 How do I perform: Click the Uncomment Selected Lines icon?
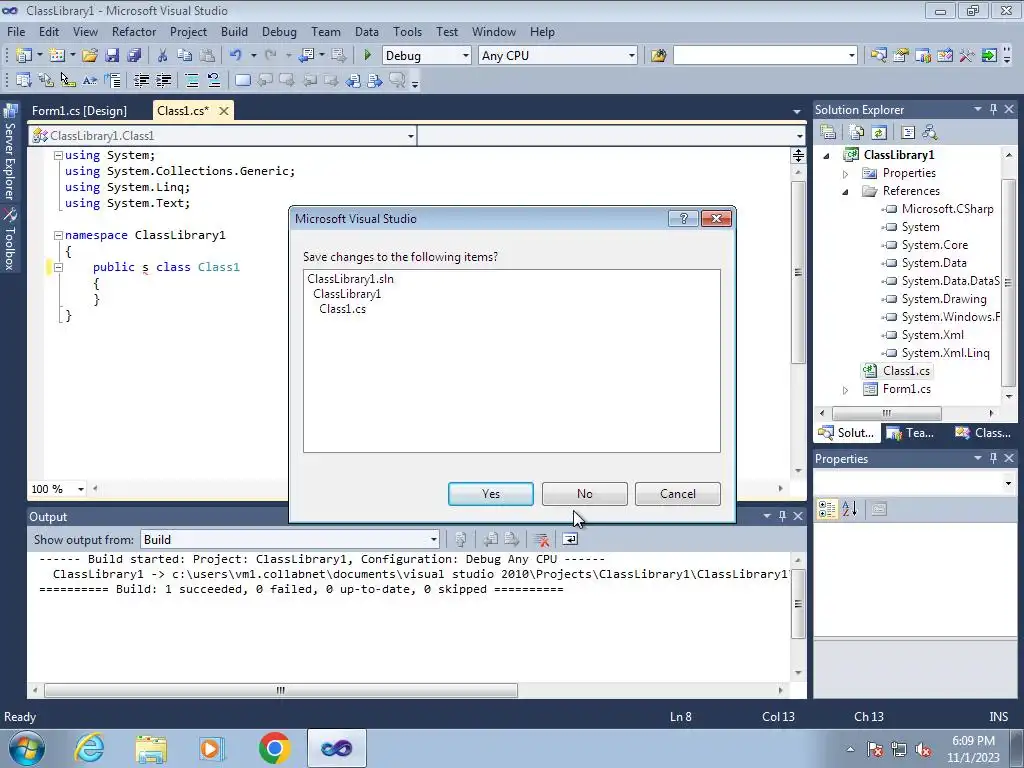[214, 80]
